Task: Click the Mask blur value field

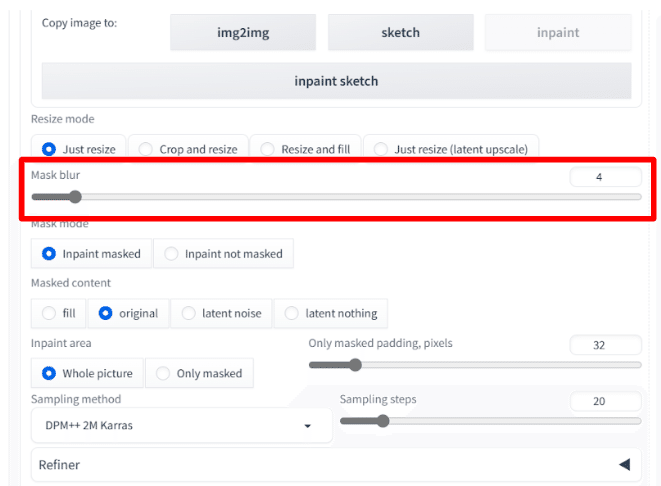Action: click(x=605, y=177)
